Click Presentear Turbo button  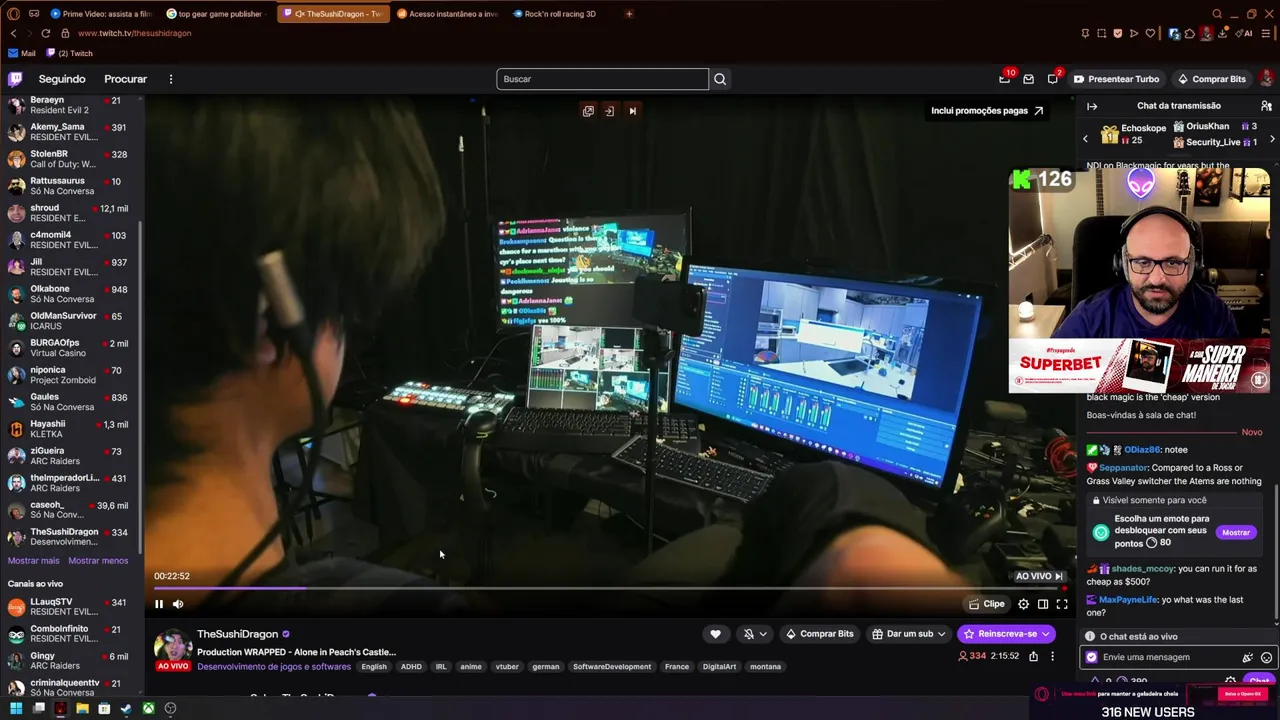(x=1117, y=79)
